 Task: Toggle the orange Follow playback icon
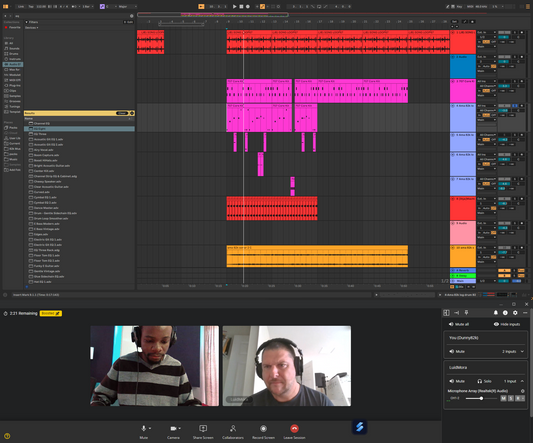click(x=262, y=6)
